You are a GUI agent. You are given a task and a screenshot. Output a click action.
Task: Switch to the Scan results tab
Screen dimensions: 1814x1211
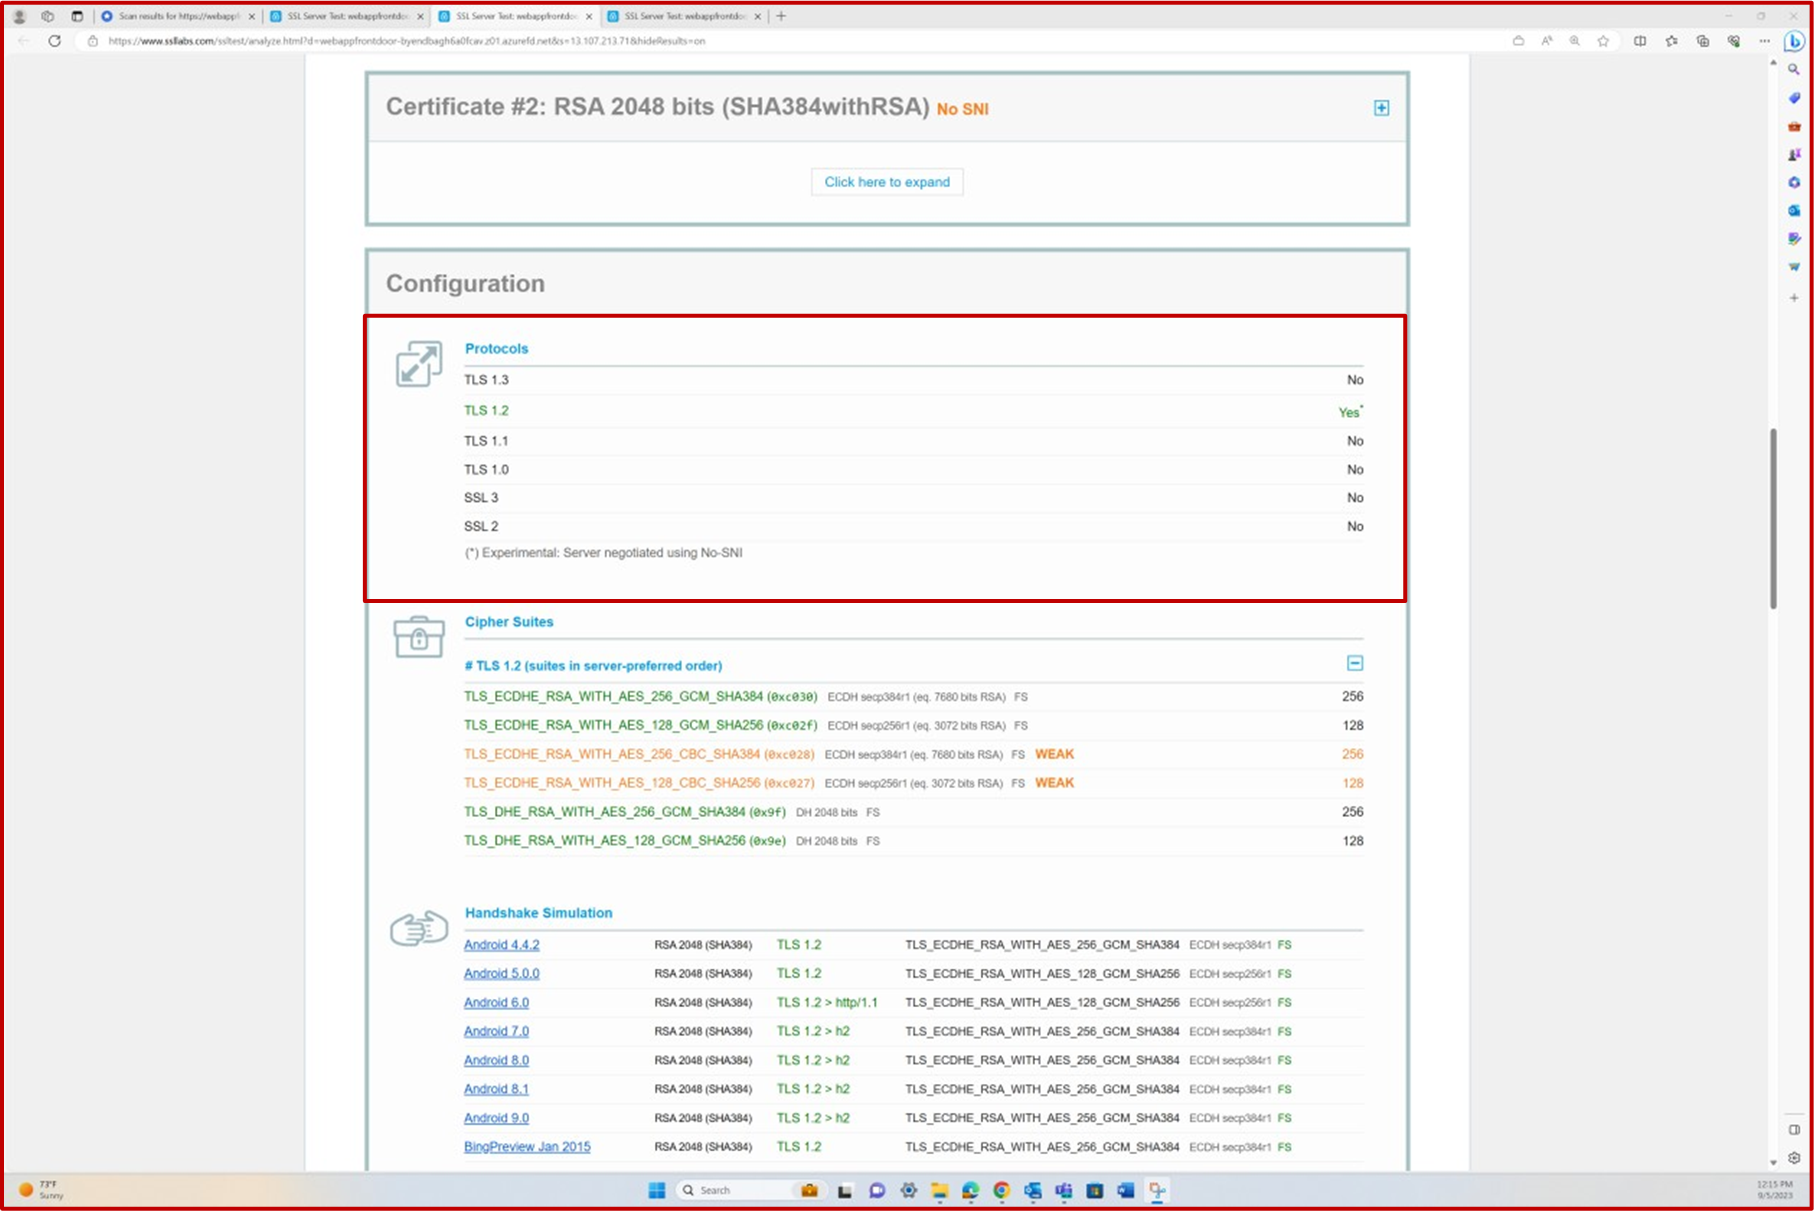pos(175,16)
